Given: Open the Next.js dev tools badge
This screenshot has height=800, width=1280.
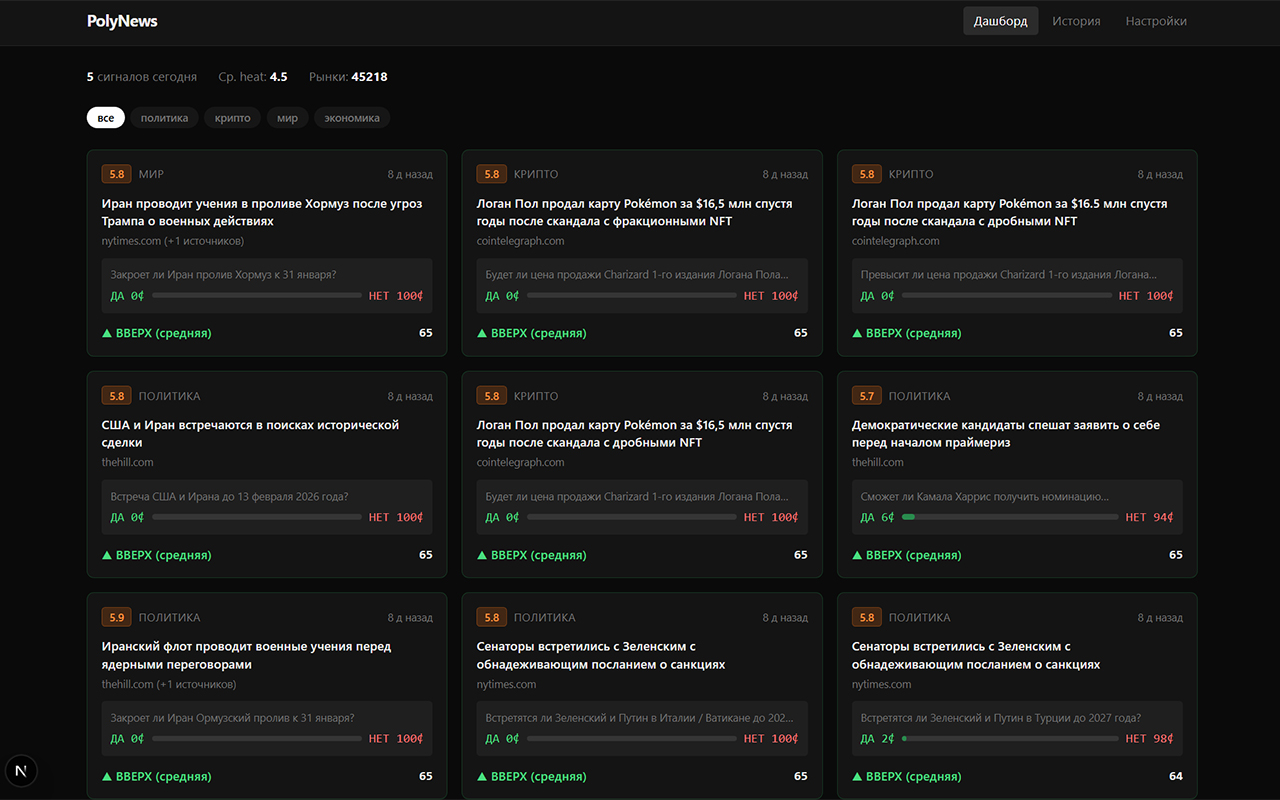Looking at the screenshot, I should [21, 770].
